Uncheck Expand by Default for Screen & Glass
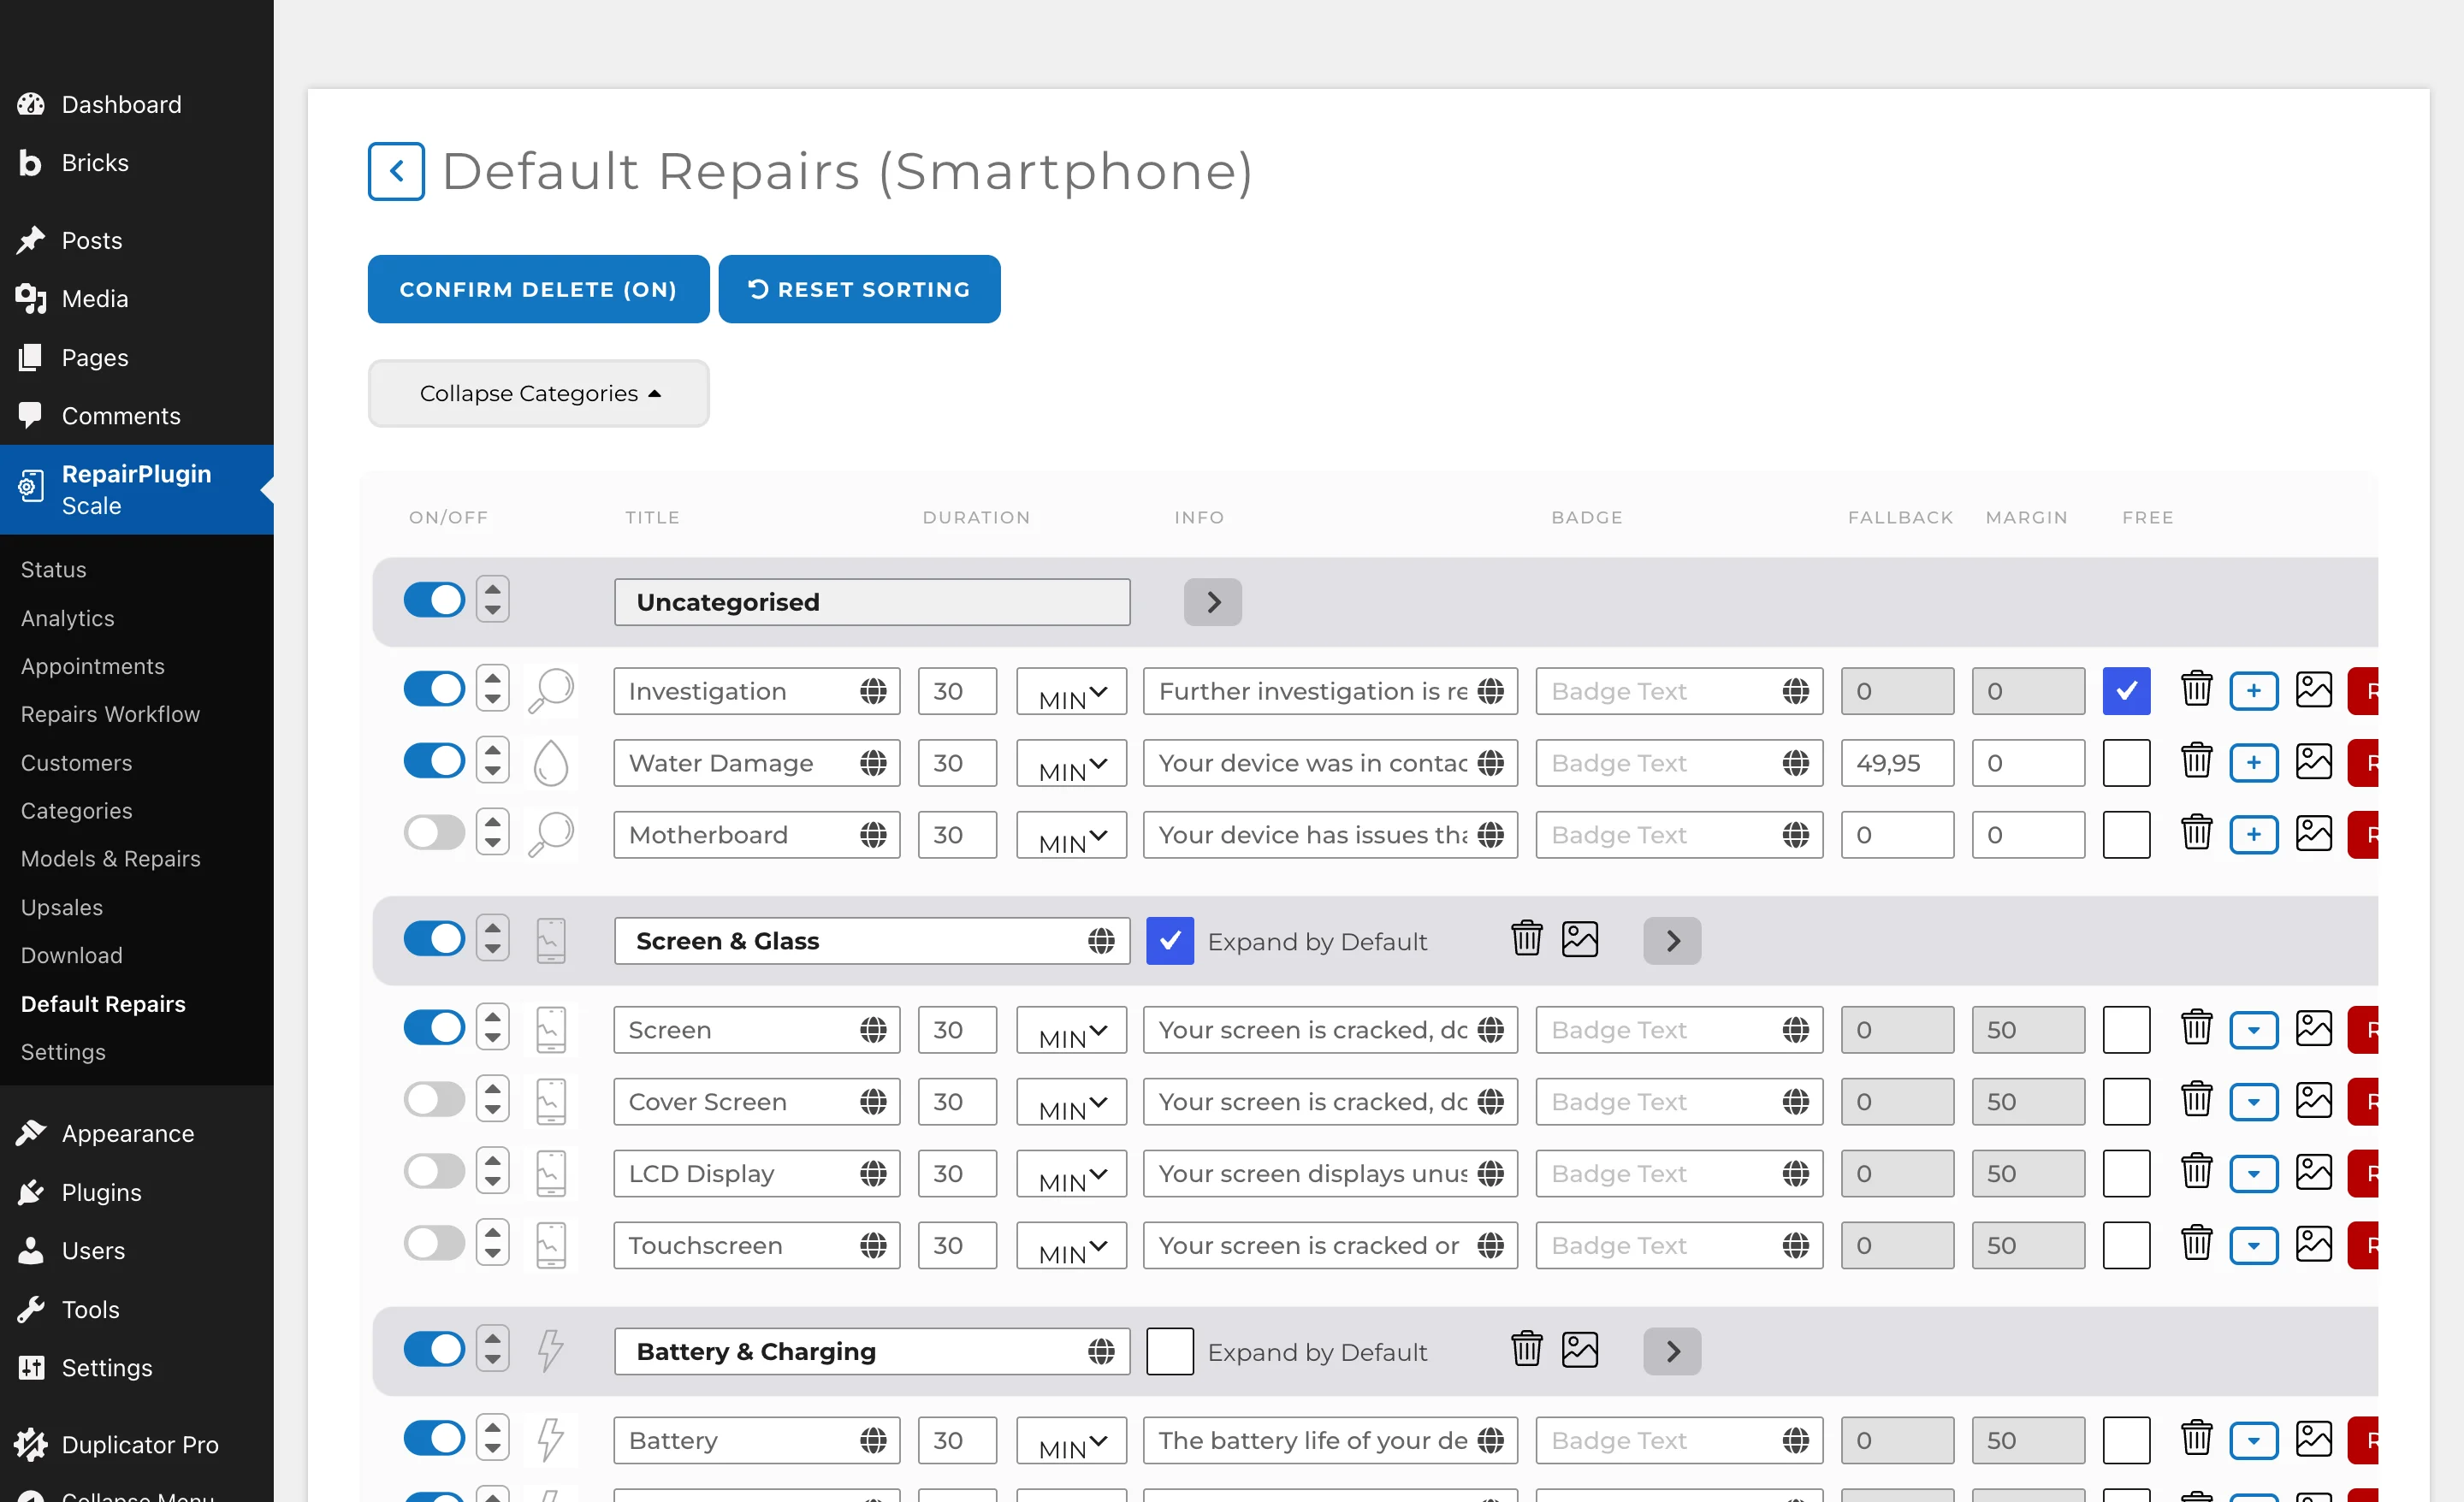The height and width of the screenshot is (1502, 2464). (x=1170, y=941)
